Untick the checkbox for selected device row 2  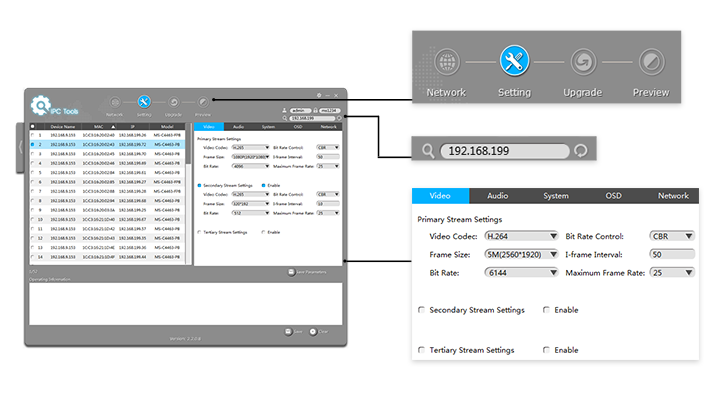(32, 144)
